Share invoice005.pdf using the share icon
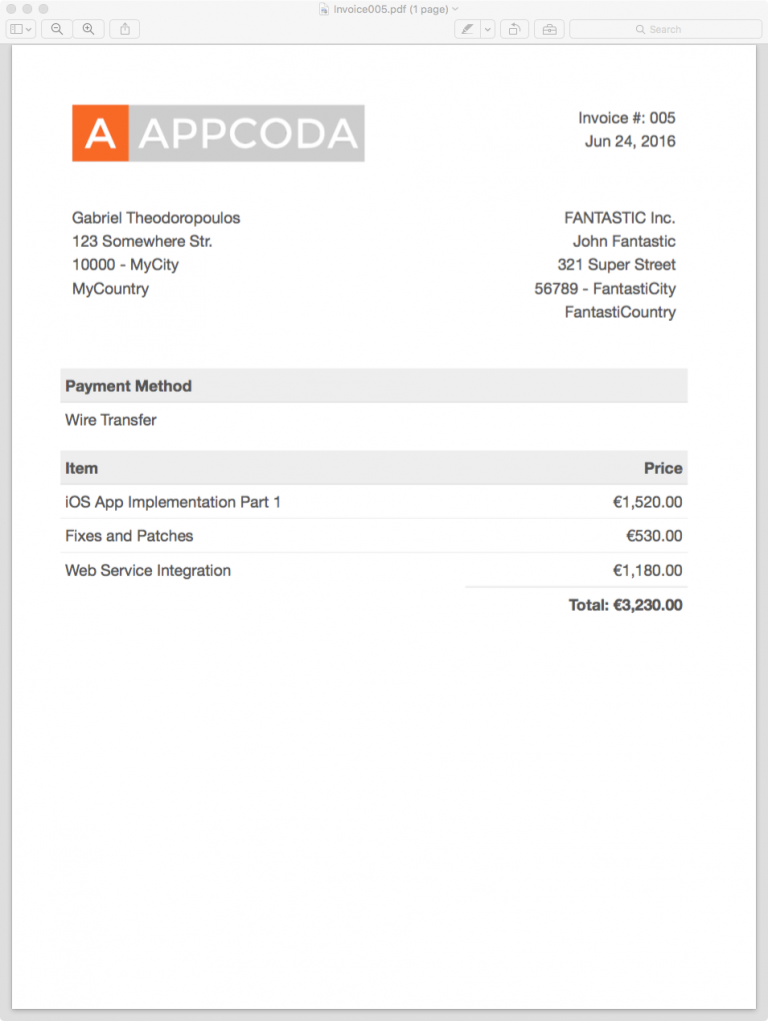768x1021 pixels. click(124, 28)
